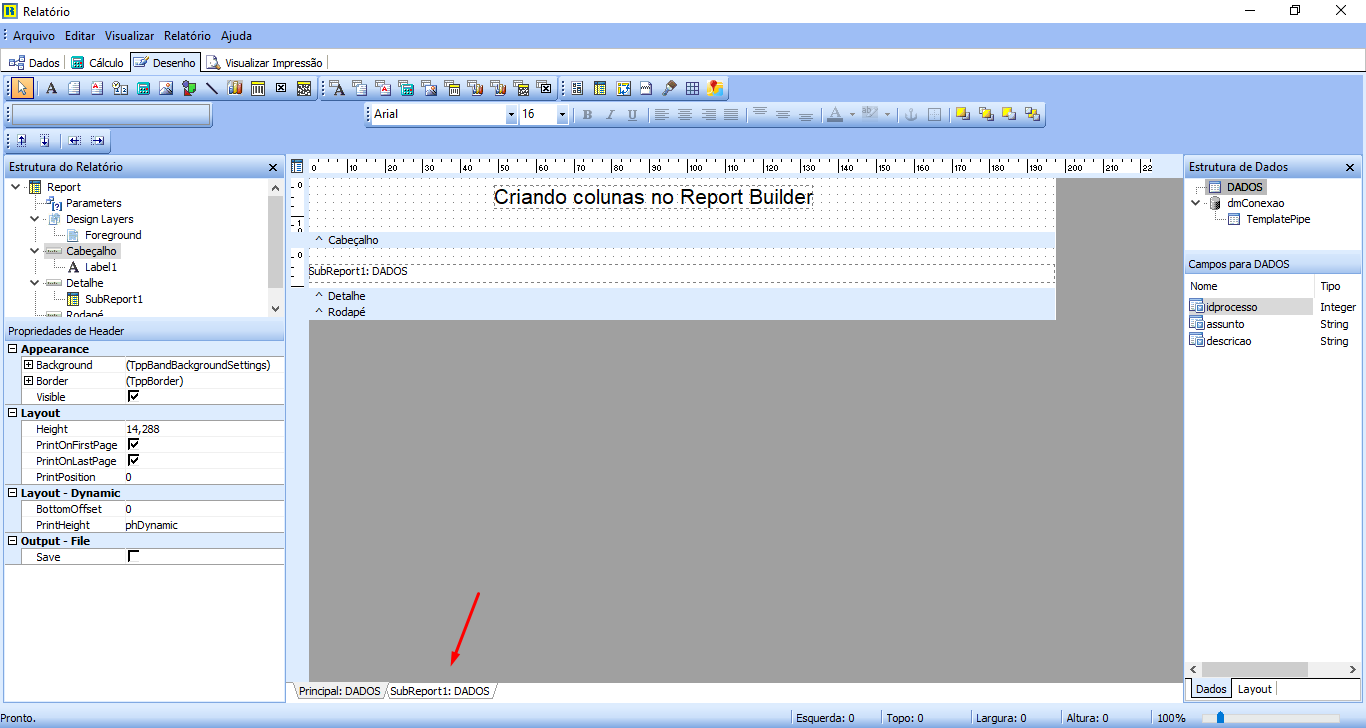Collapse the Appearance property group
Viewport: 1366px width, 728px height.
tap(12, 349)
